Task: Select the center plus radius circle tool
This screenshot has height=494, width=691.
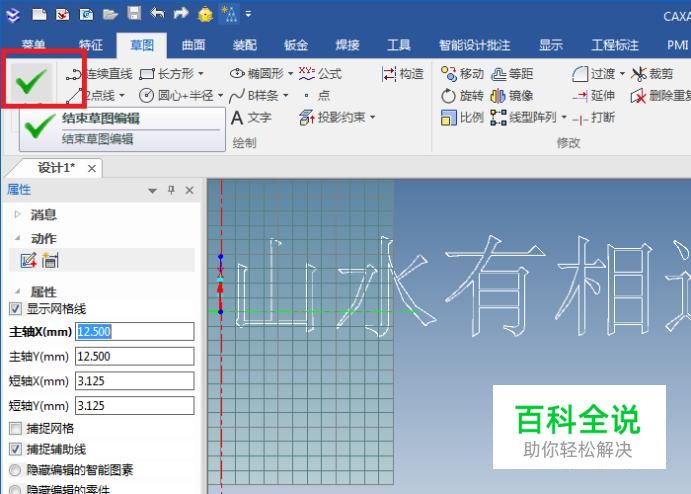Action: tap(176, 95)
